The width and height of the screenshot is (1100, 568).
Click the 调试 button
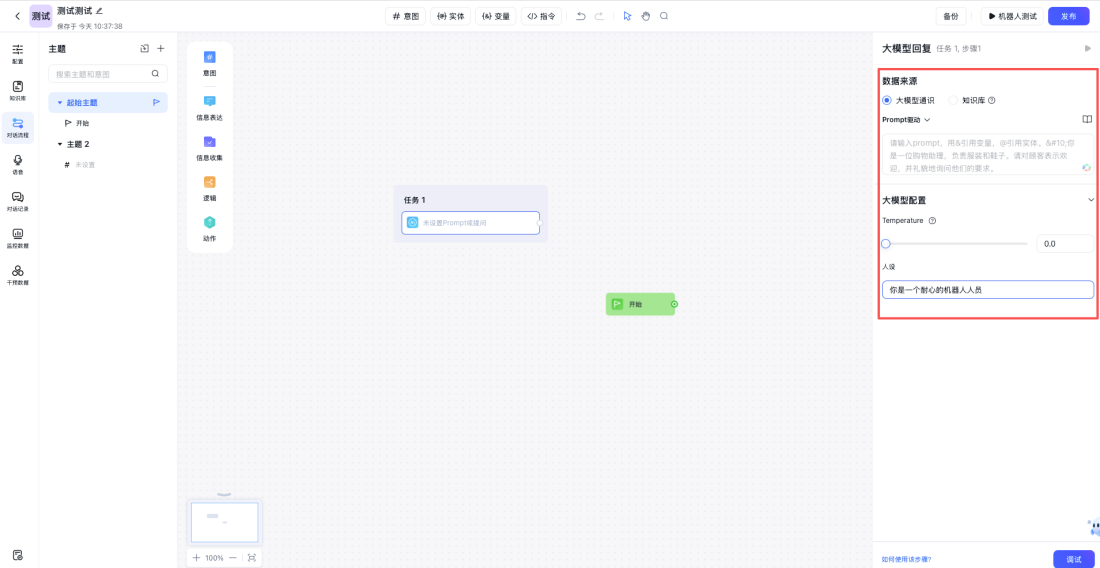(x=1073, y=559)
